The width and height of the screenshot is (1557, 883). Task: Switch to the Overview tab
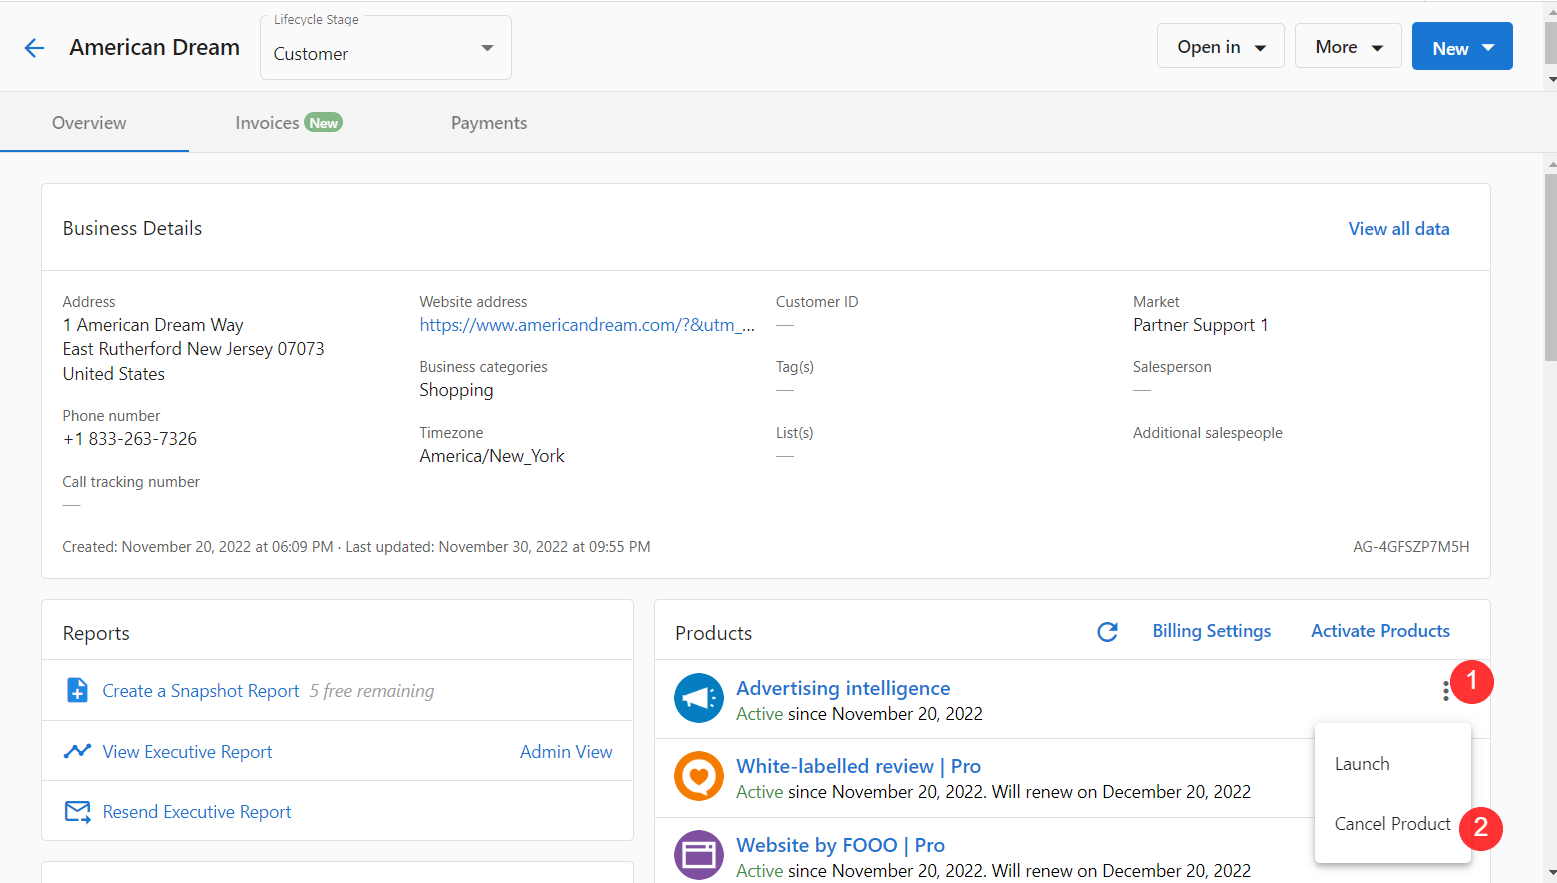[x=89, y=123]
